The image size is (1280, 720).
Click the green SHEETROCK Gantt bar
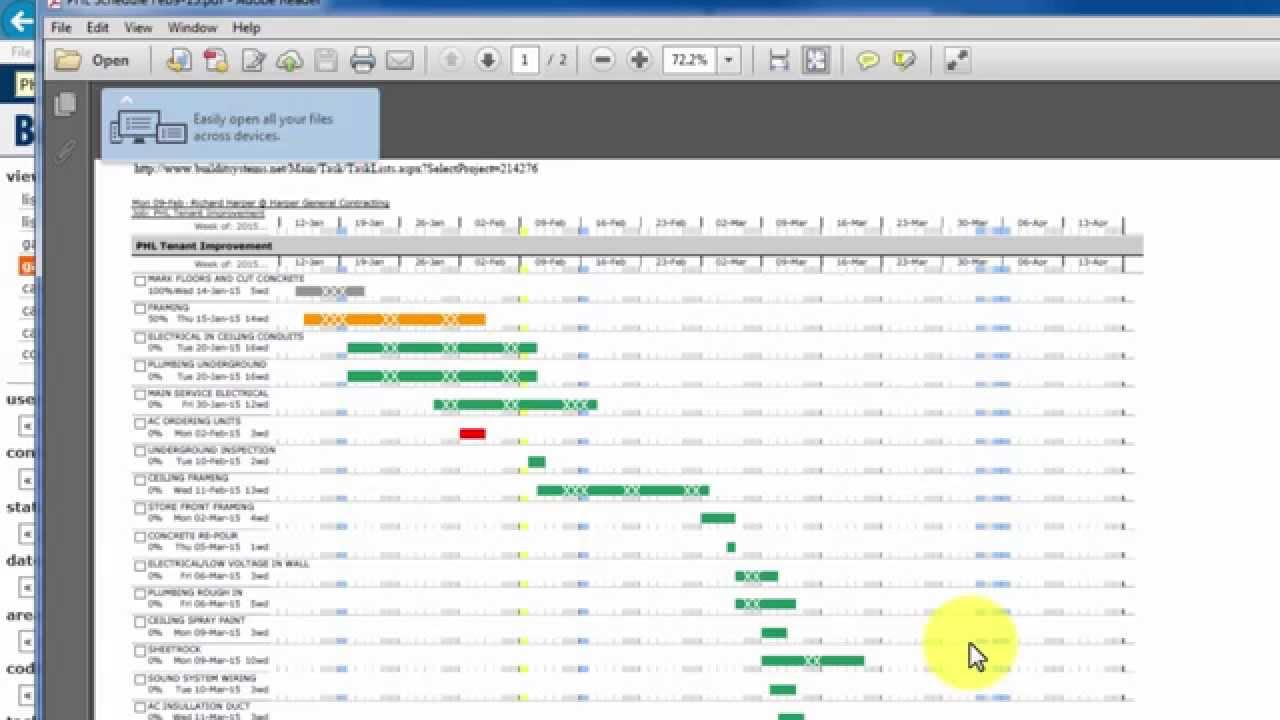click(x=812, y=661)
